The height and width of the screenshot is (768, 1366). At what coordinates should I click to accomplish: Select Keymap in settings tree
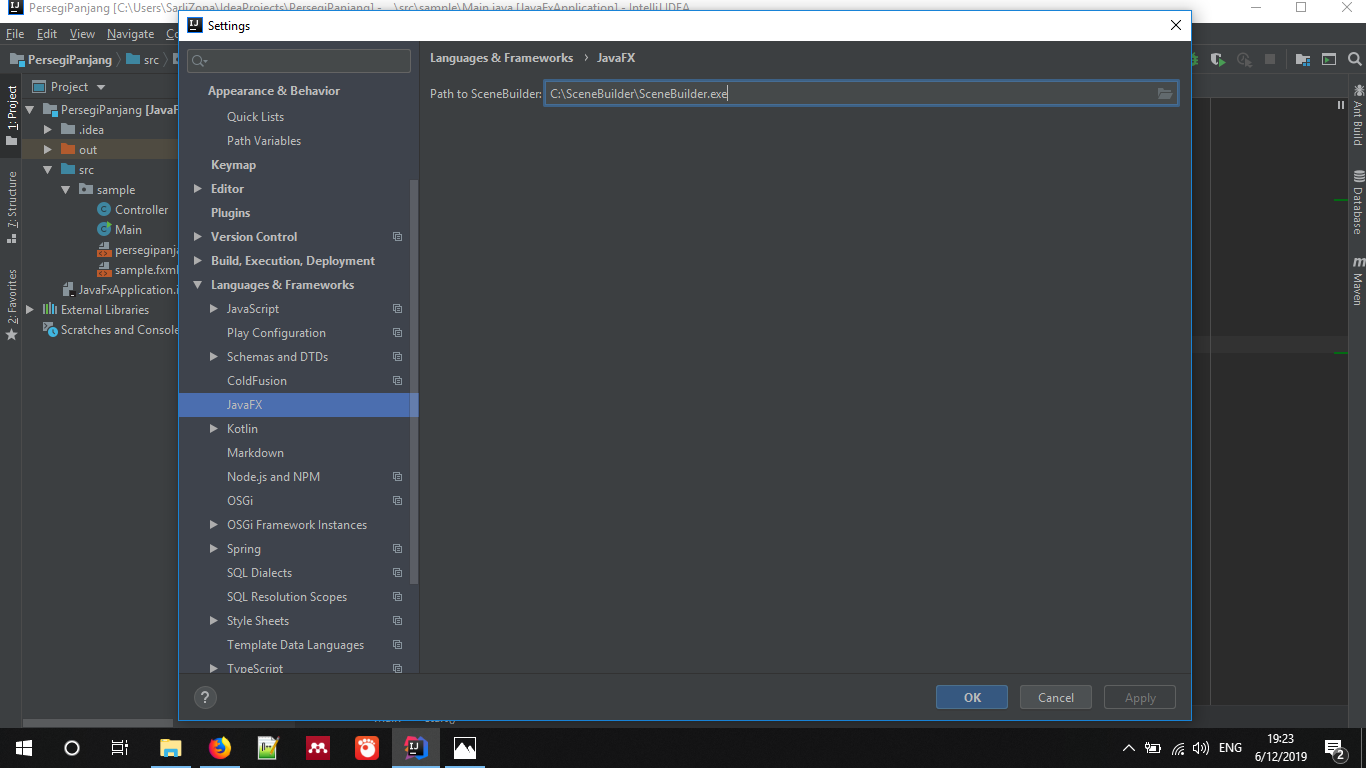tap(233, 165)
